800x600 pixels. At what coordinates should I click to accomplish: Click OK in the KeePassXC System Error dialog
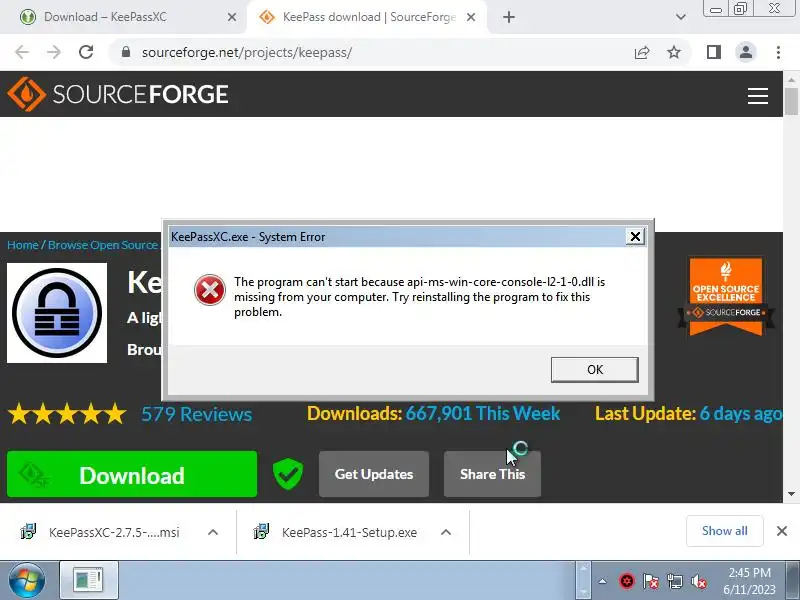pyautogui.click(x=594, y=369)
